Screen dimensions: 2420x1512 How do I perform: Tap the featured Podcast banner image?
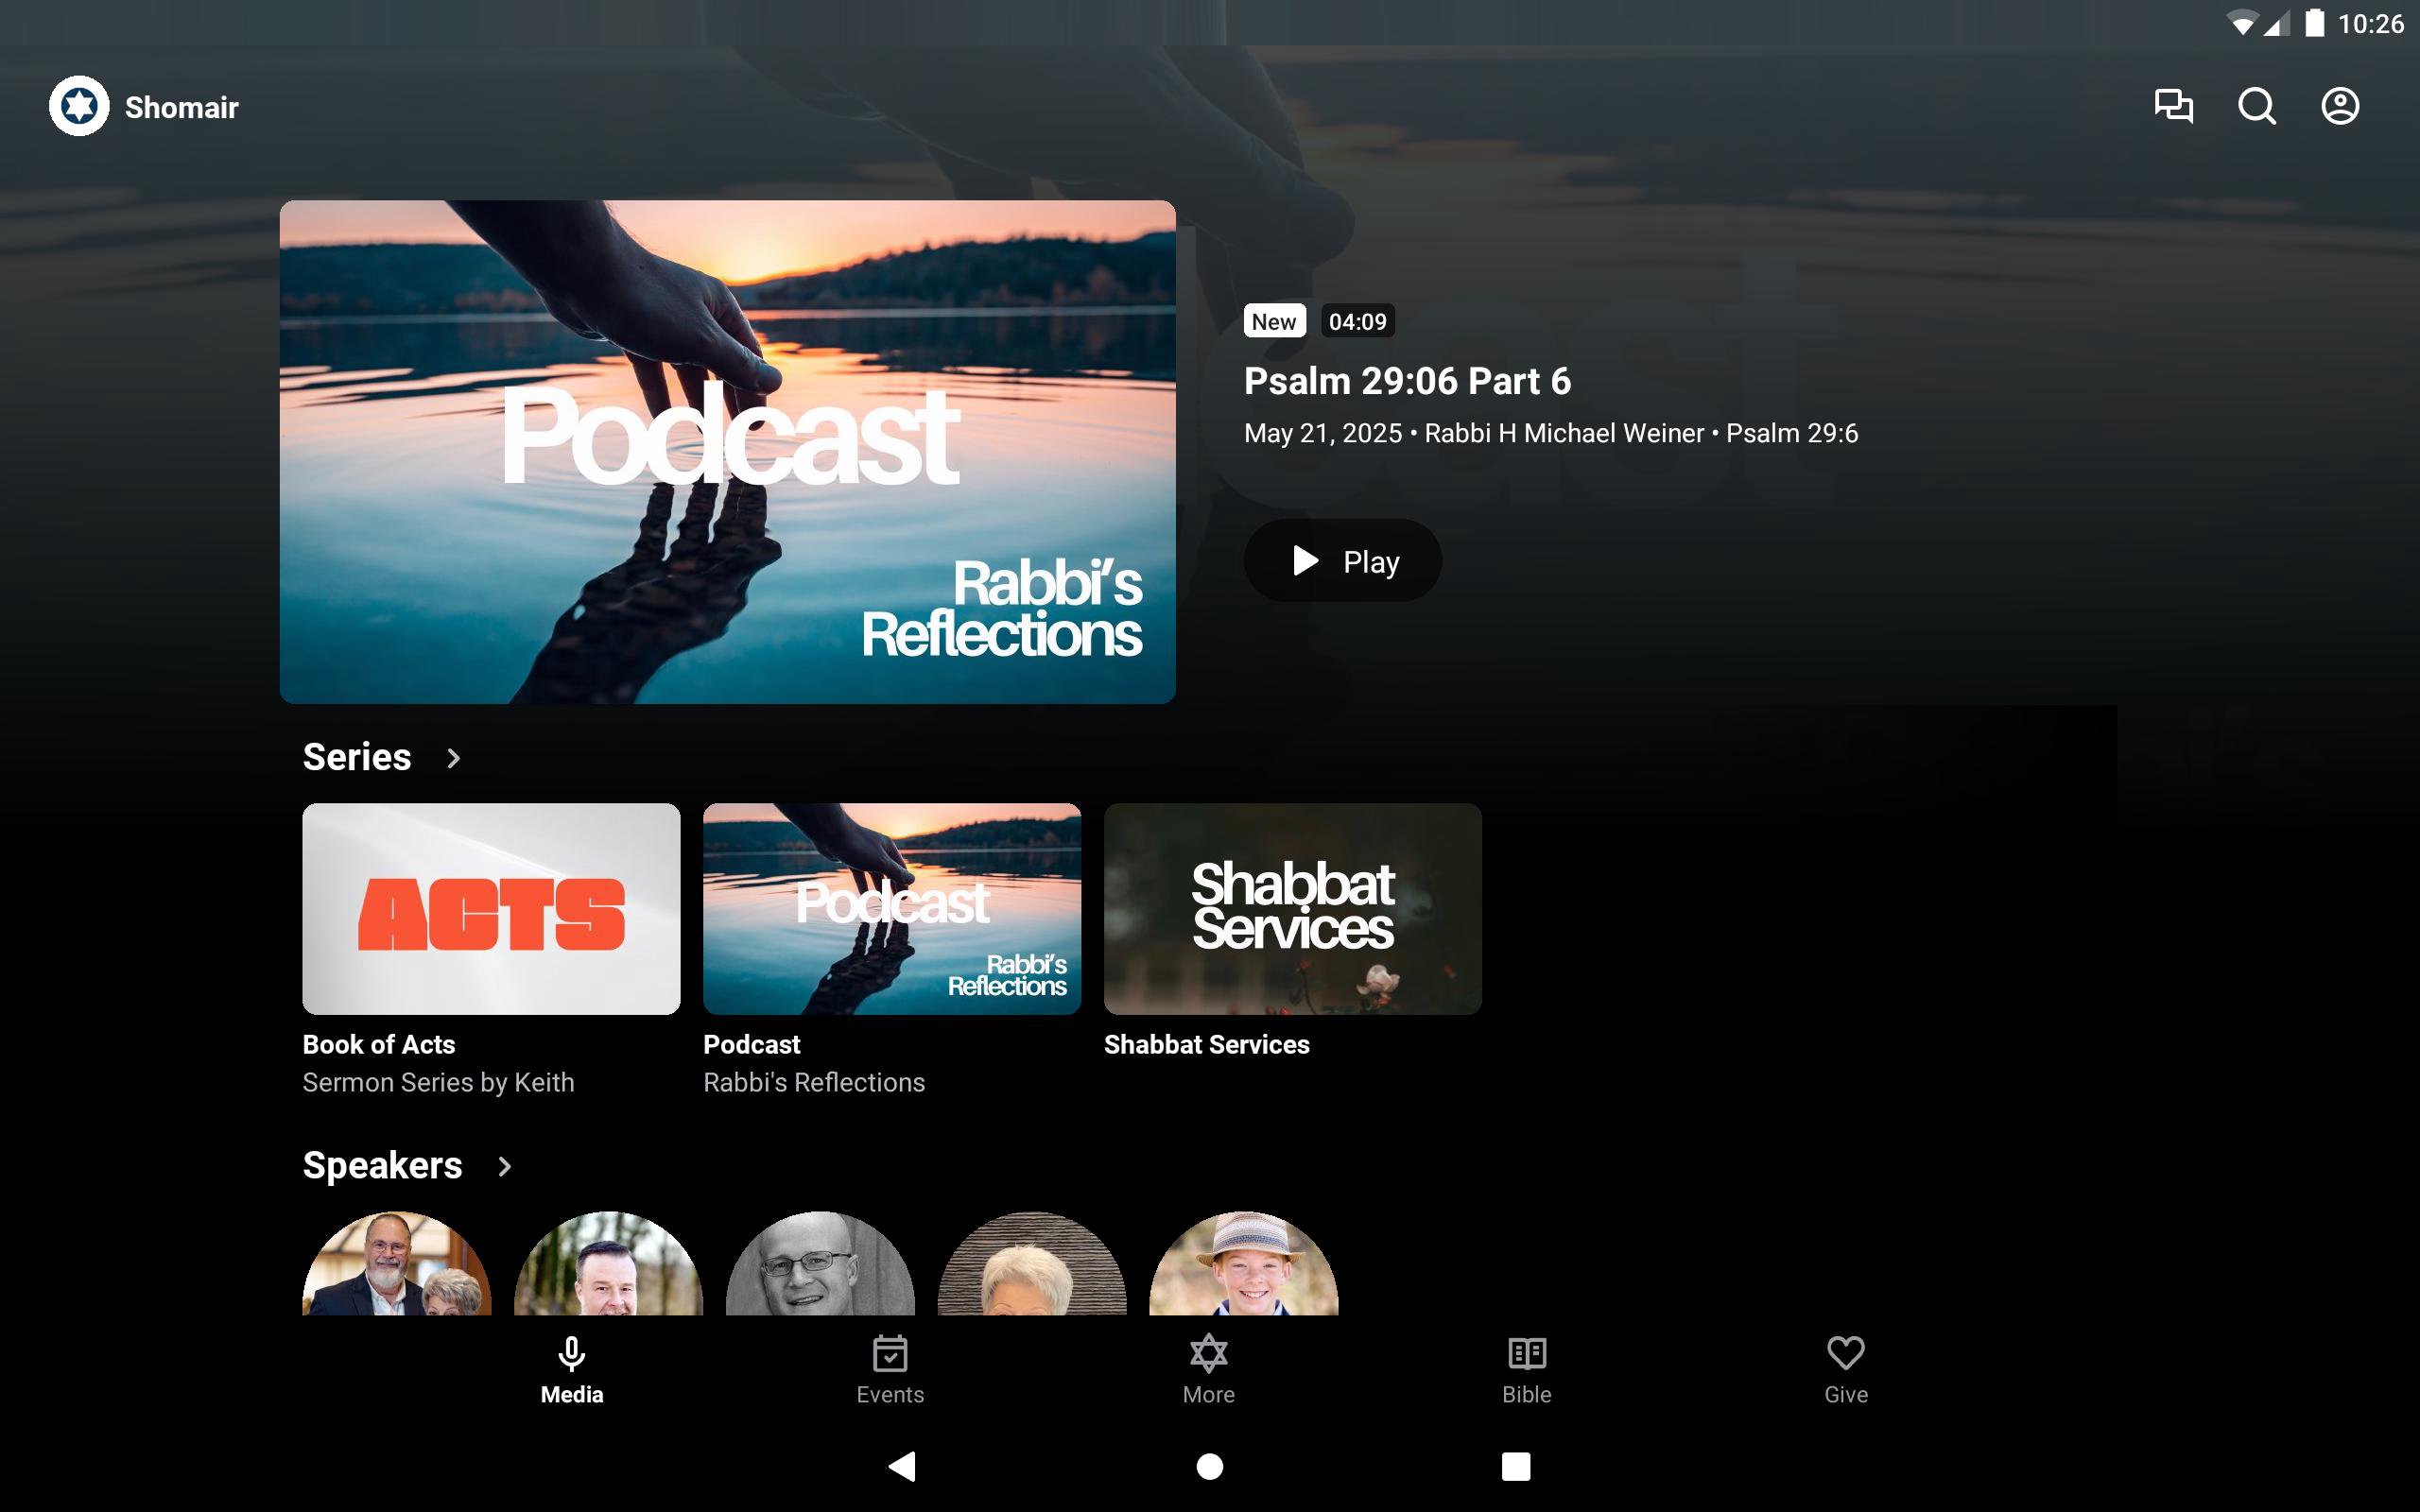tap(727, 451)
